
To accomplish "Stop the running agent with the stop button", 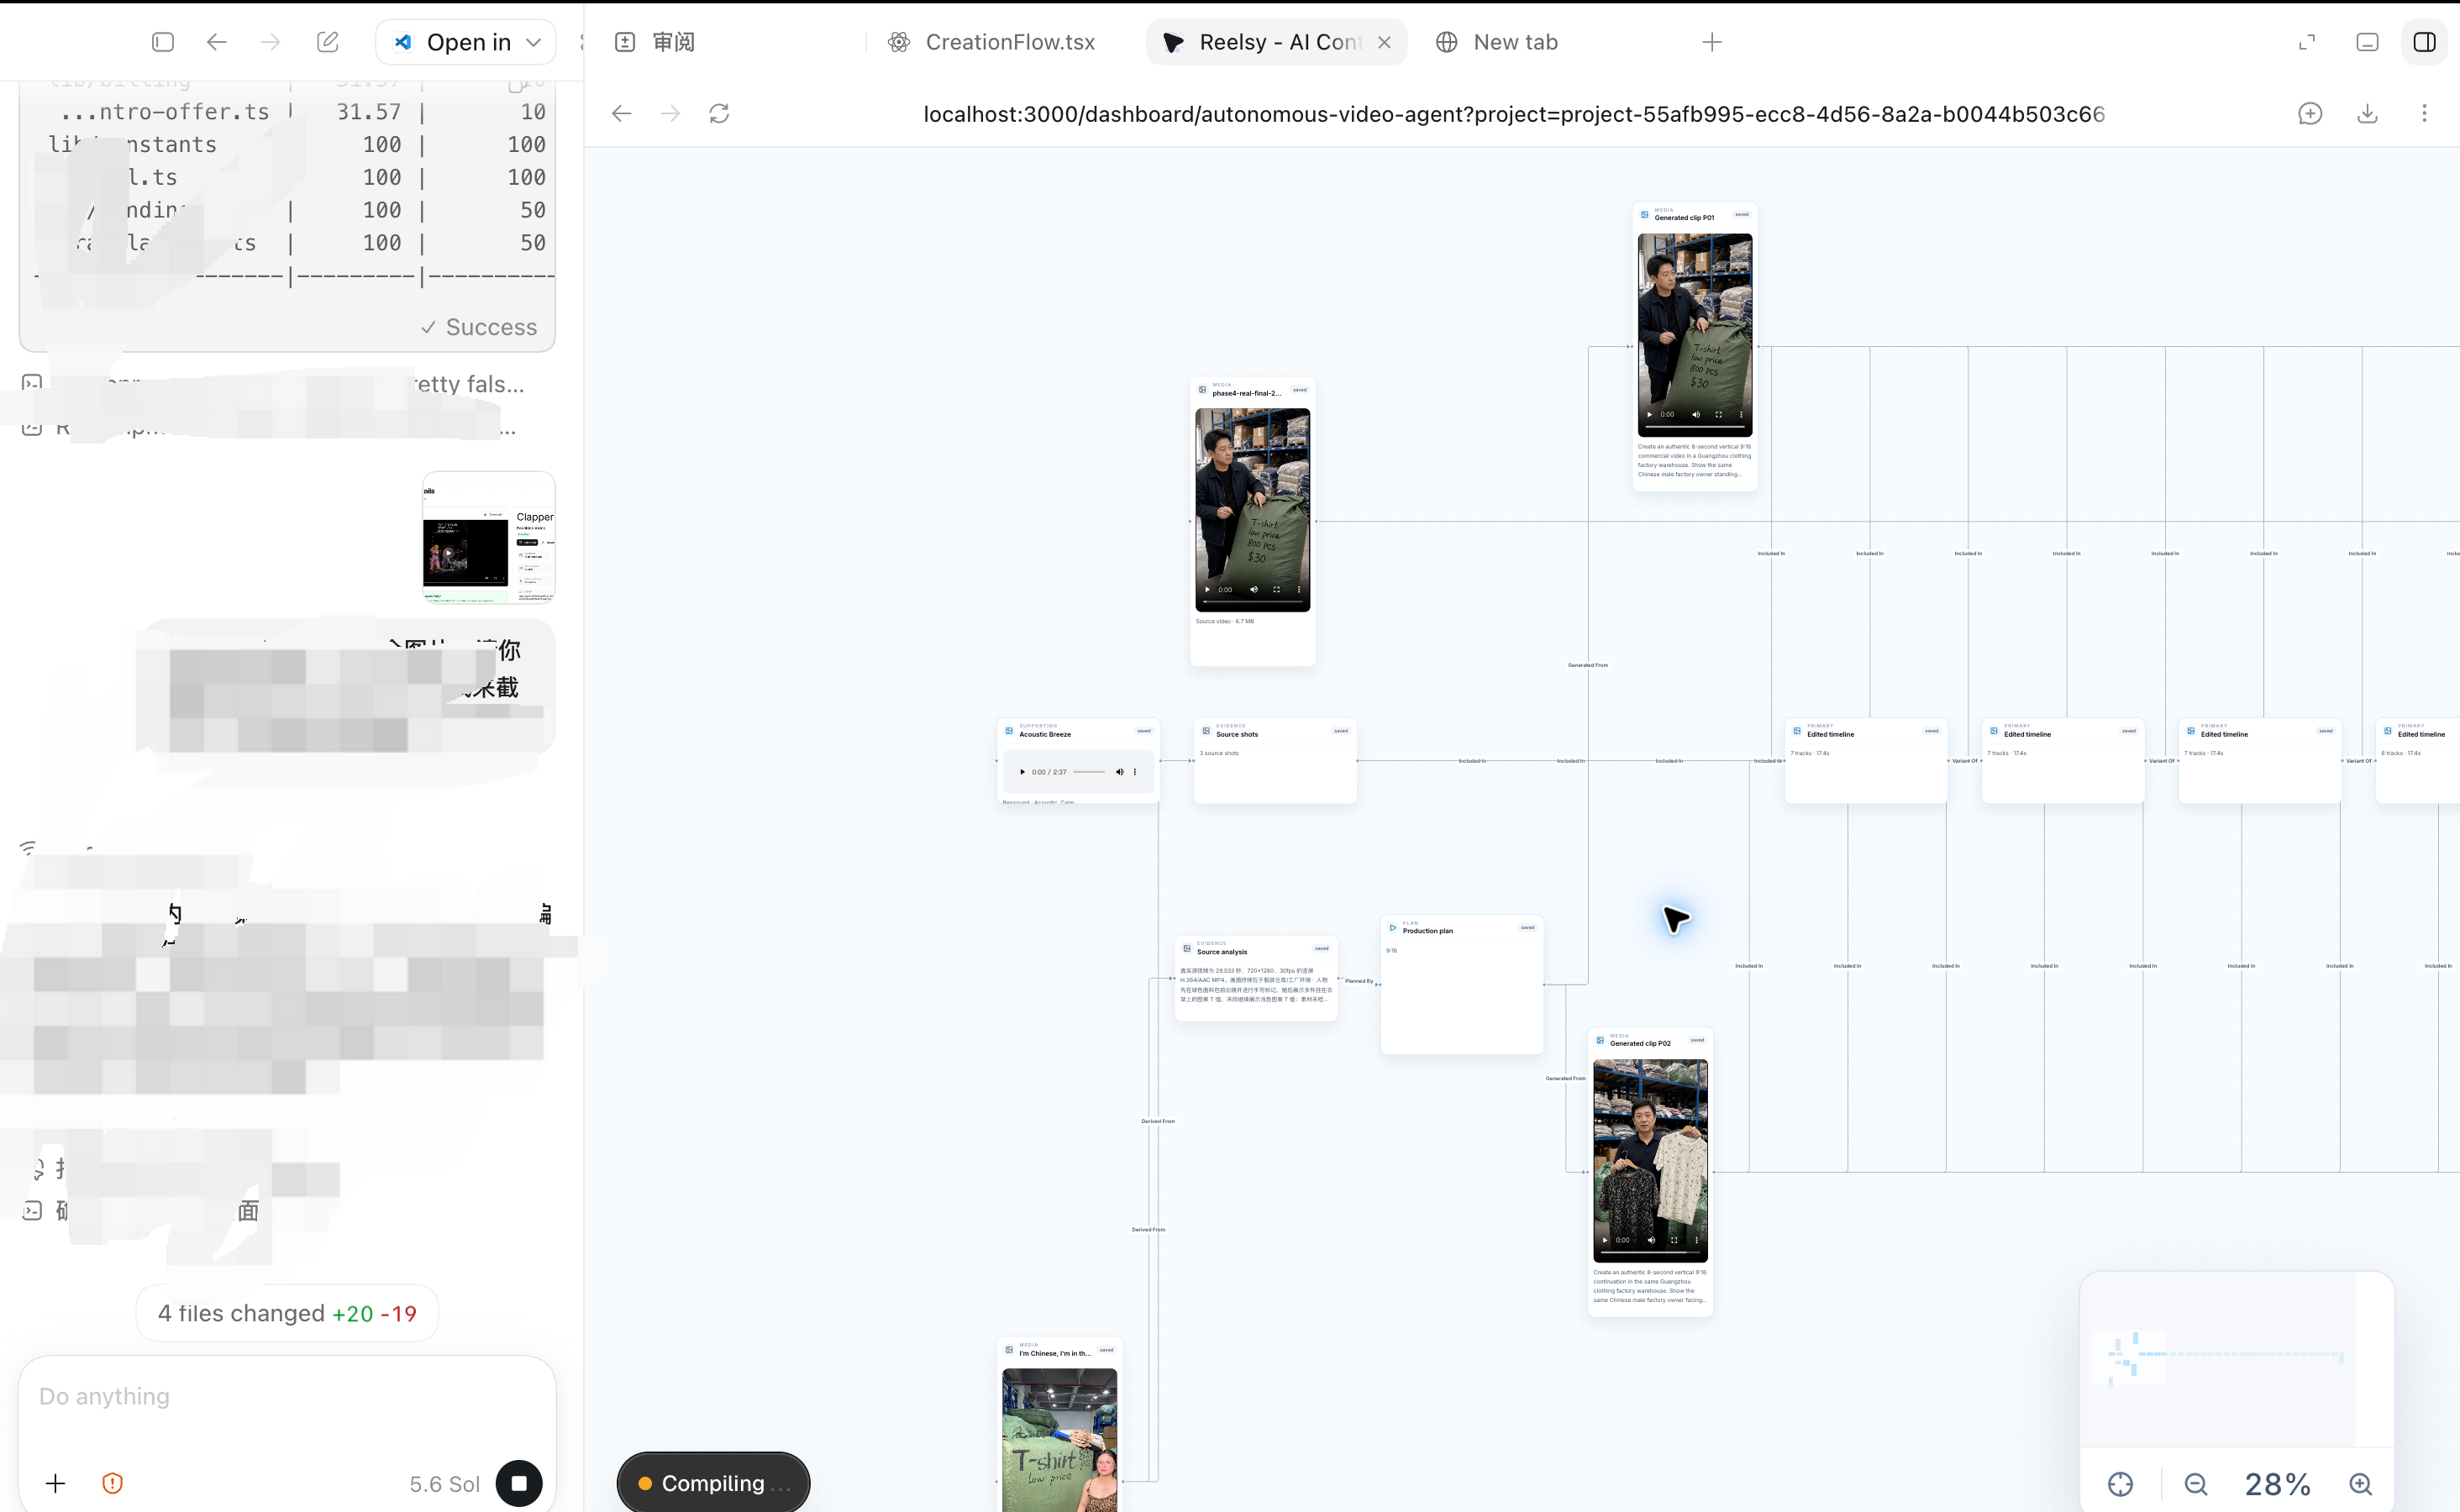I will [x=519, y=1483].
